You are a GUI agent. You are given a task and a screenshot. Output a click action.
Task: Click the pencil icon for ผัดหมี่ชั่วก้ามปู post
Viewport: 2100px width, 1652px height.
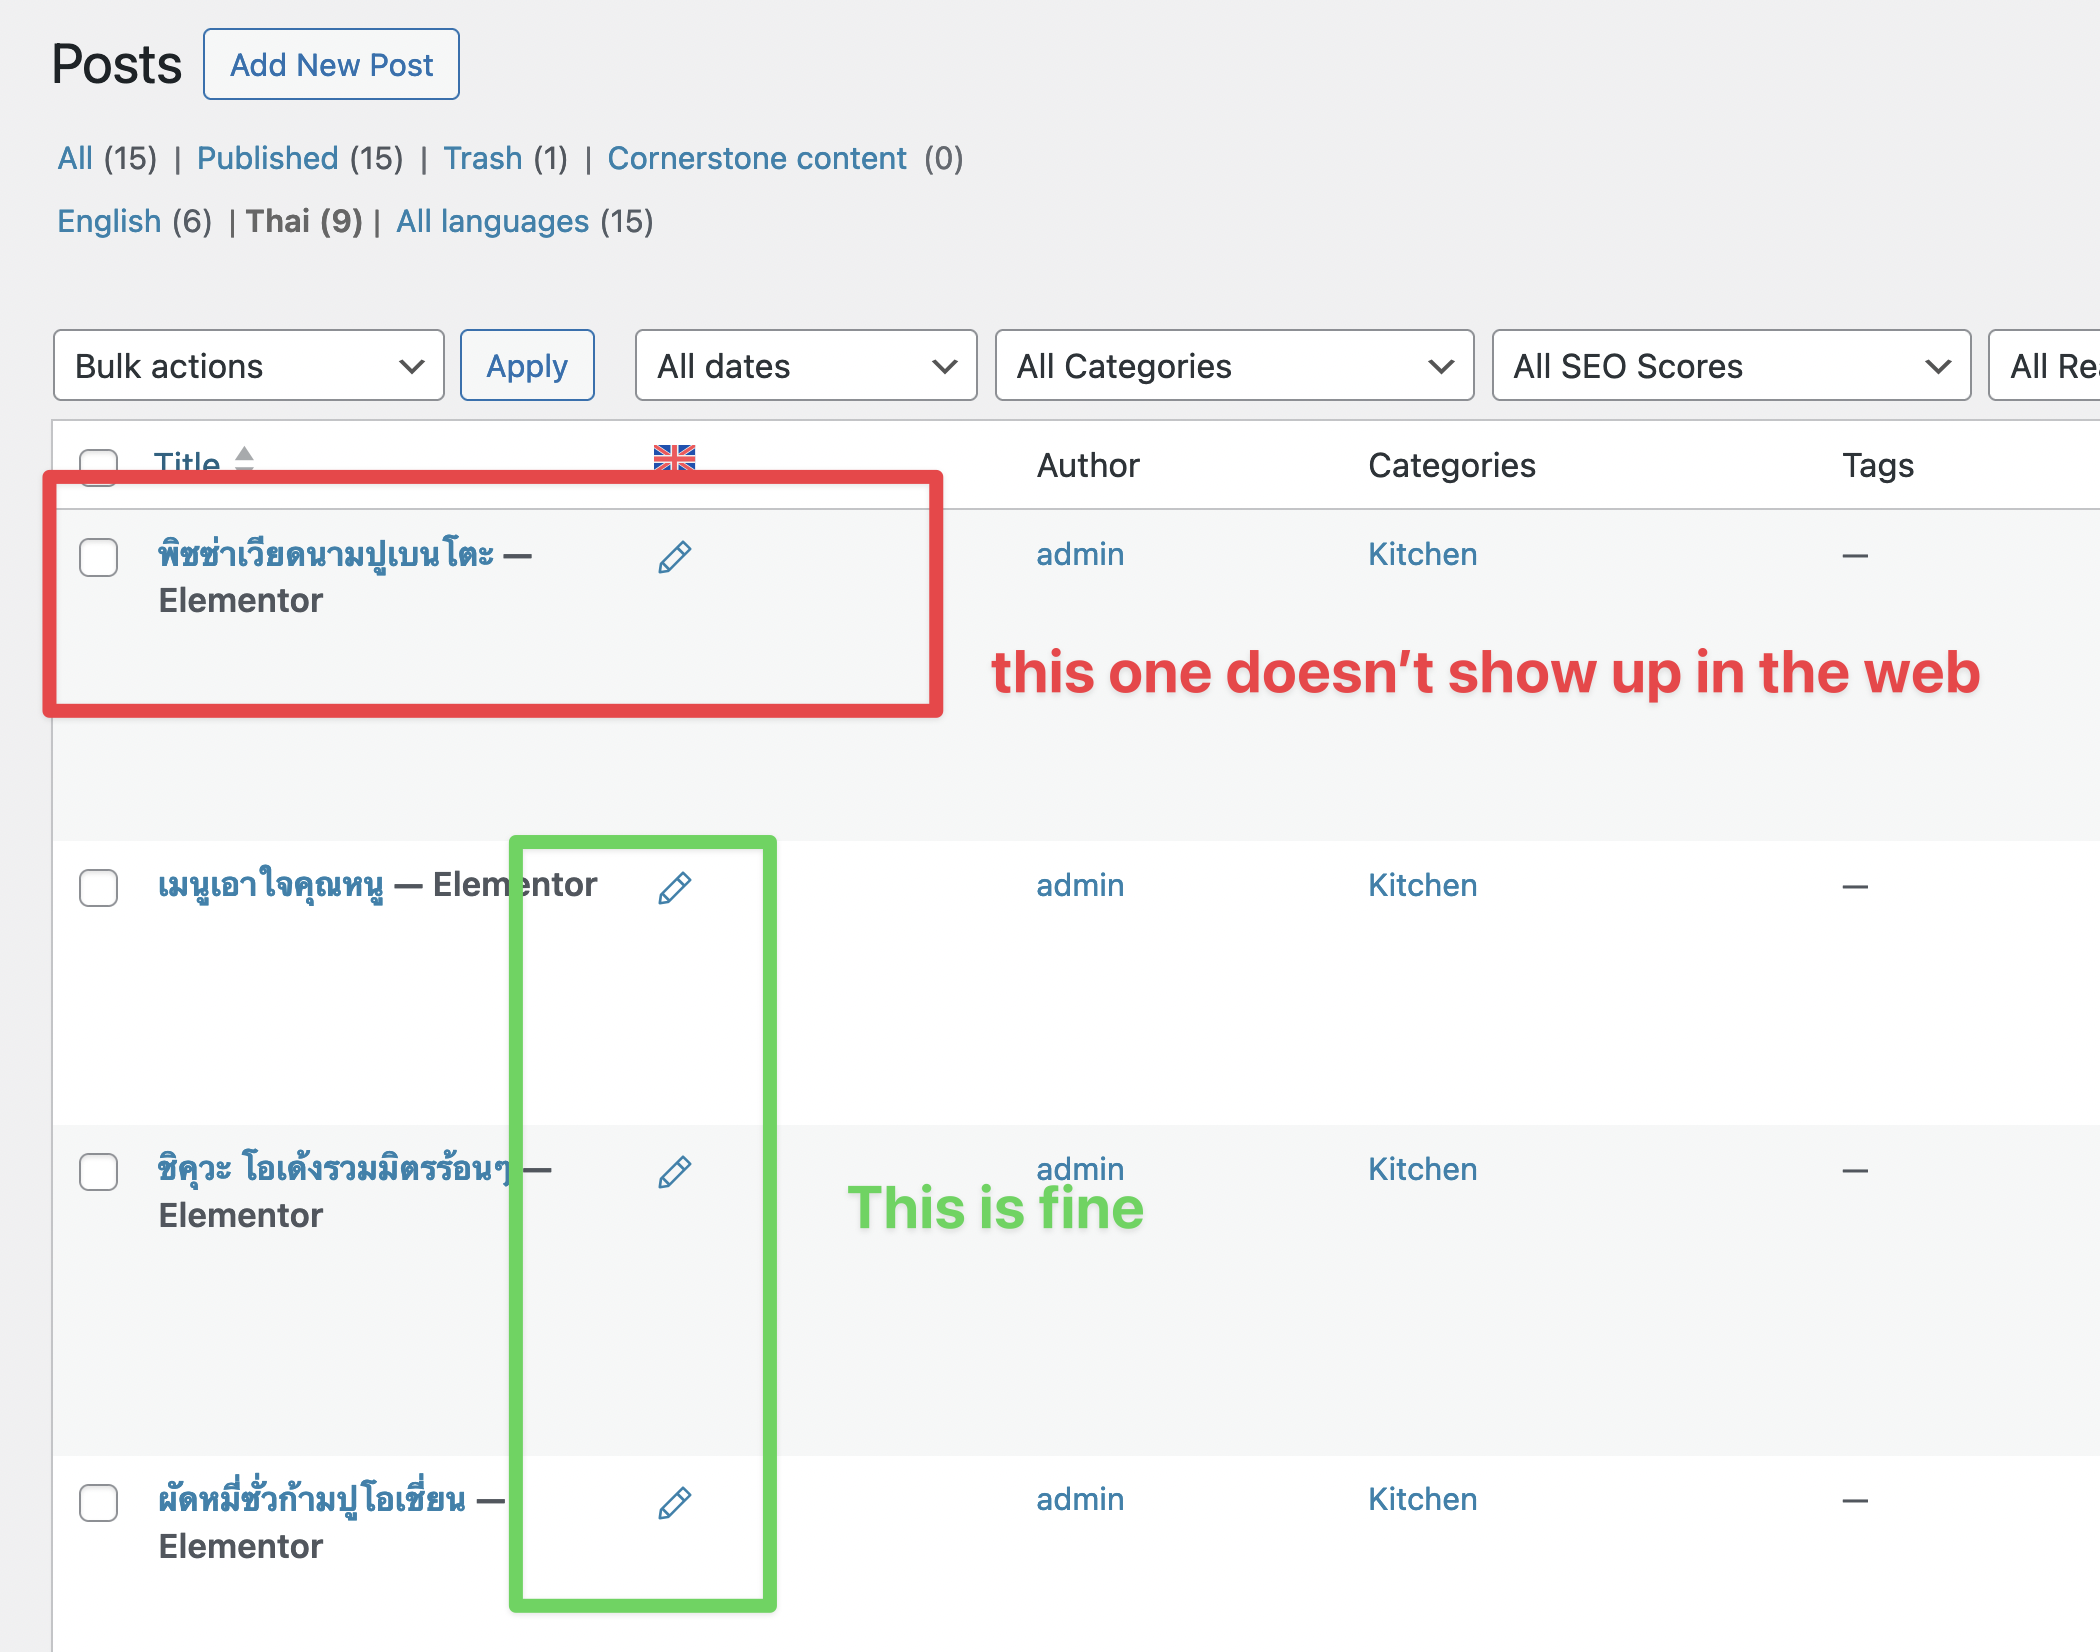(x=675, y=1502)
